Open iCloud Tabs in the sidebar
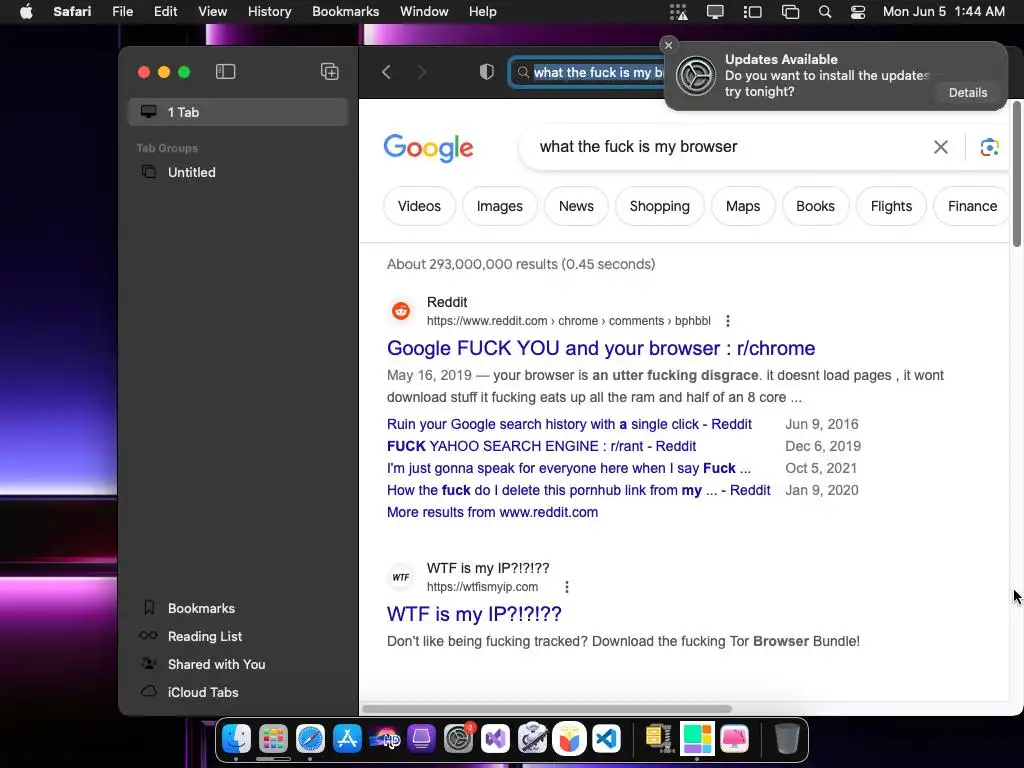 pyautogui.click(x=202, y=693)
